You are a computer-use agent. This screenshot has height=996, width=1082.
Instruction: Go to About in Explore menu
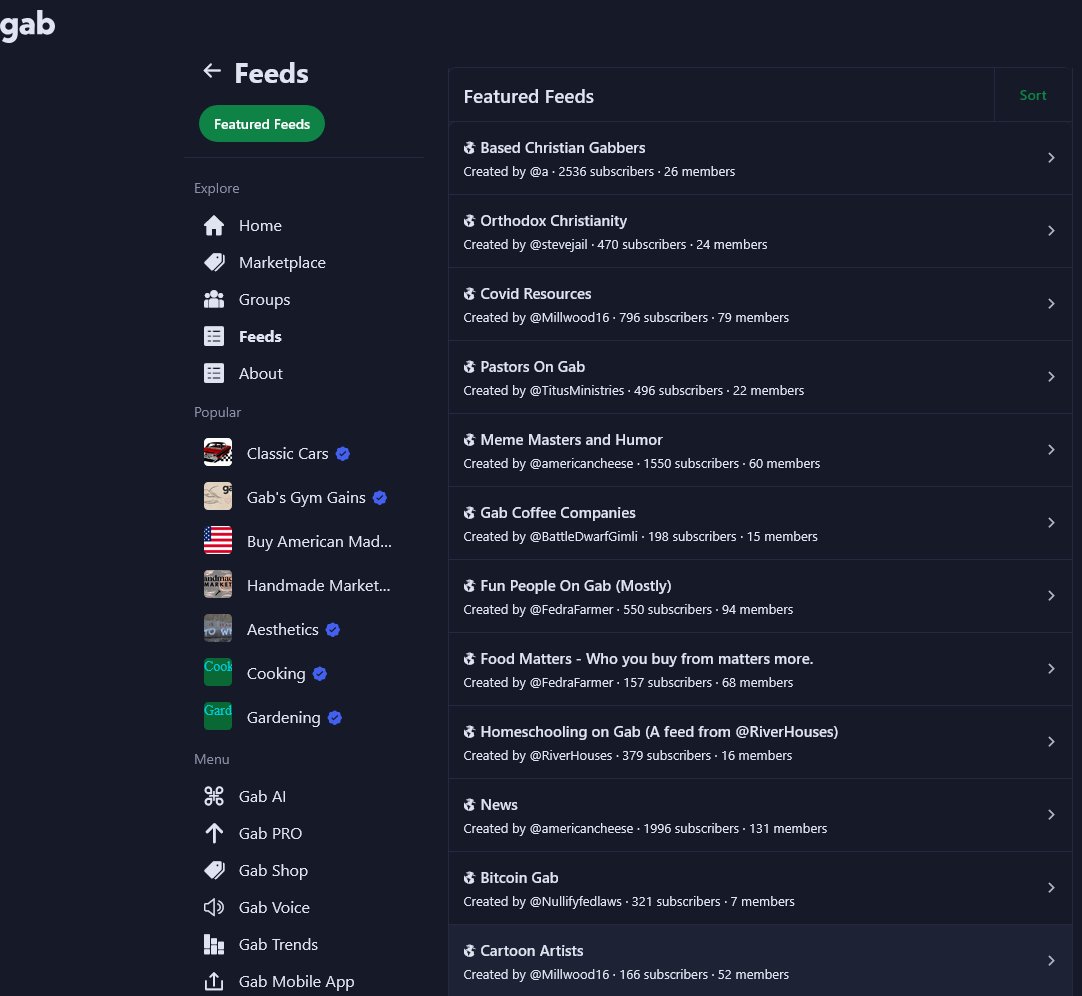coord(261,373)
